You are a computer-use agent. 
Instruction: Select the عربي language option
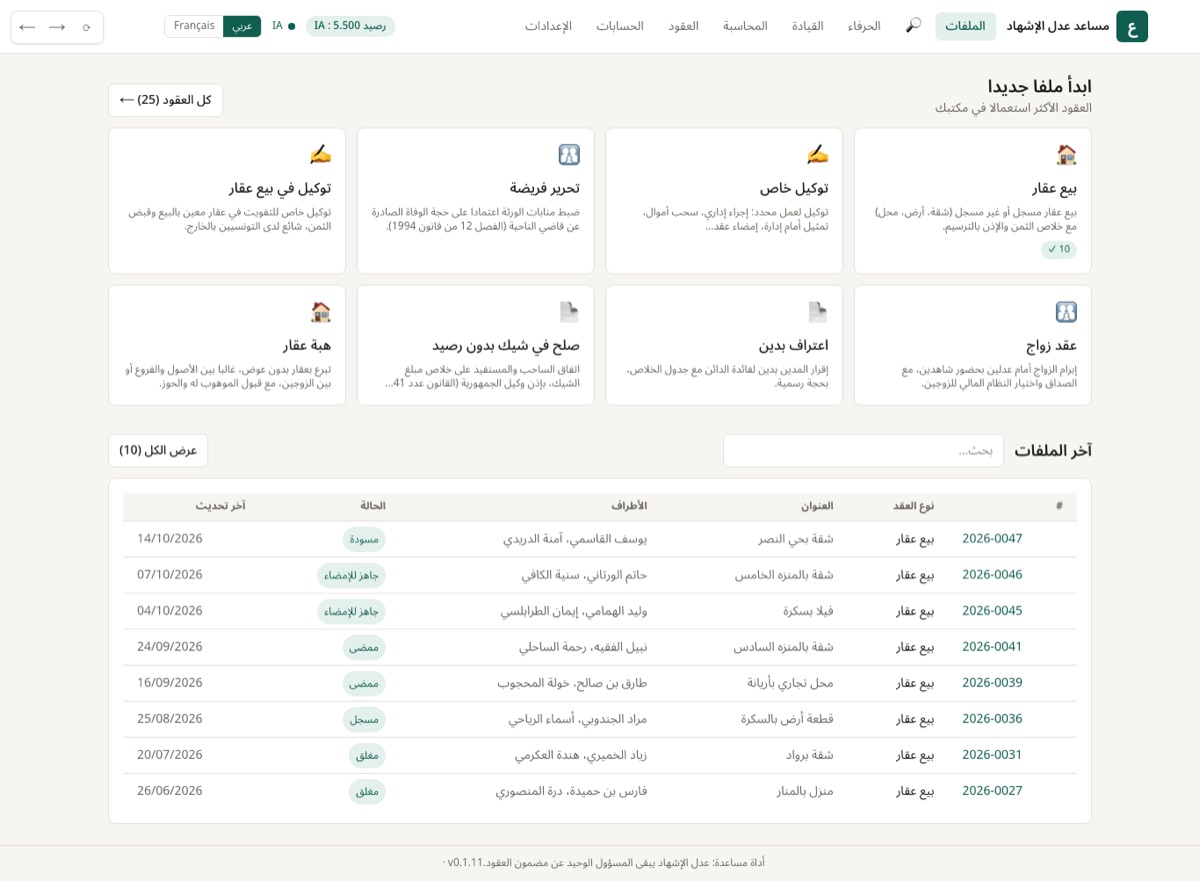242,26
